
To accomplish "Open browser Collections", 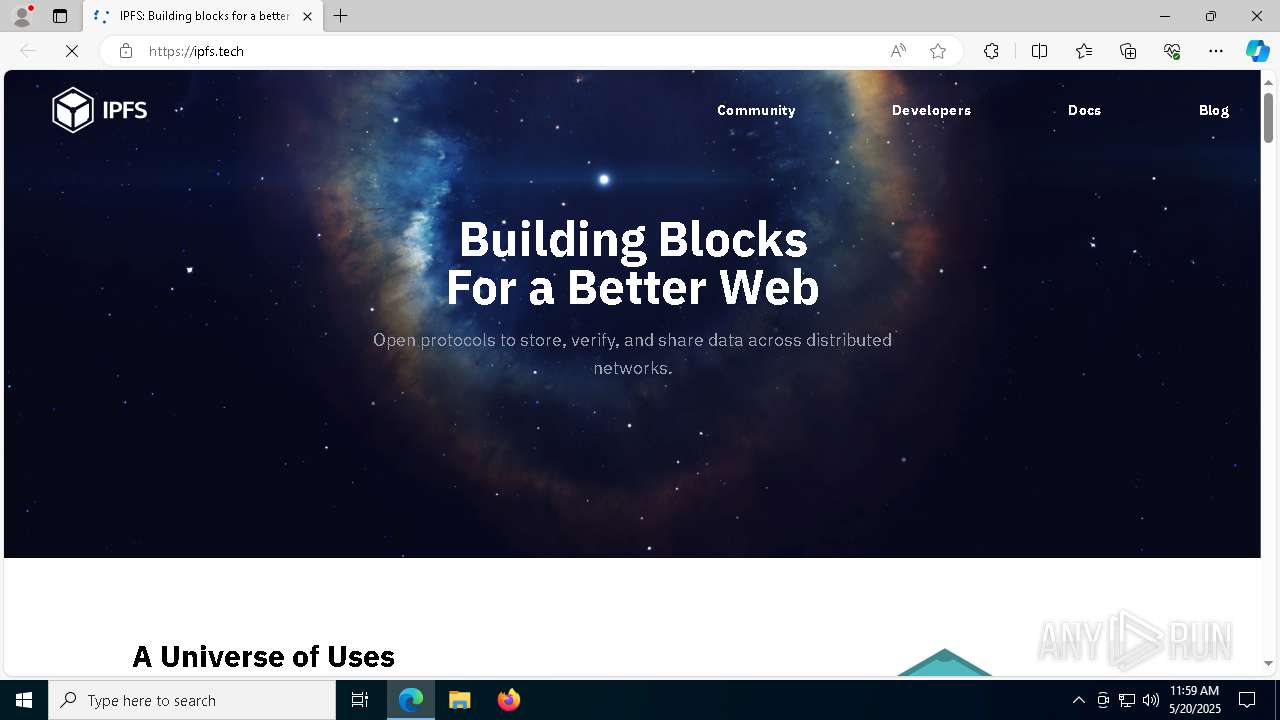I will [1128, 51].
